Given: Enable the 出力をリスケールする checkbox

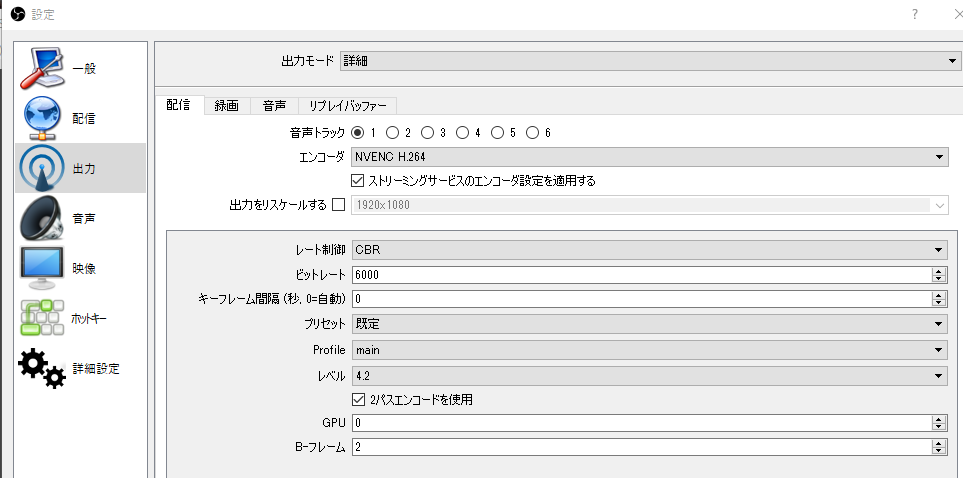Looking at the screenshot, I should (x=338, y=205).
